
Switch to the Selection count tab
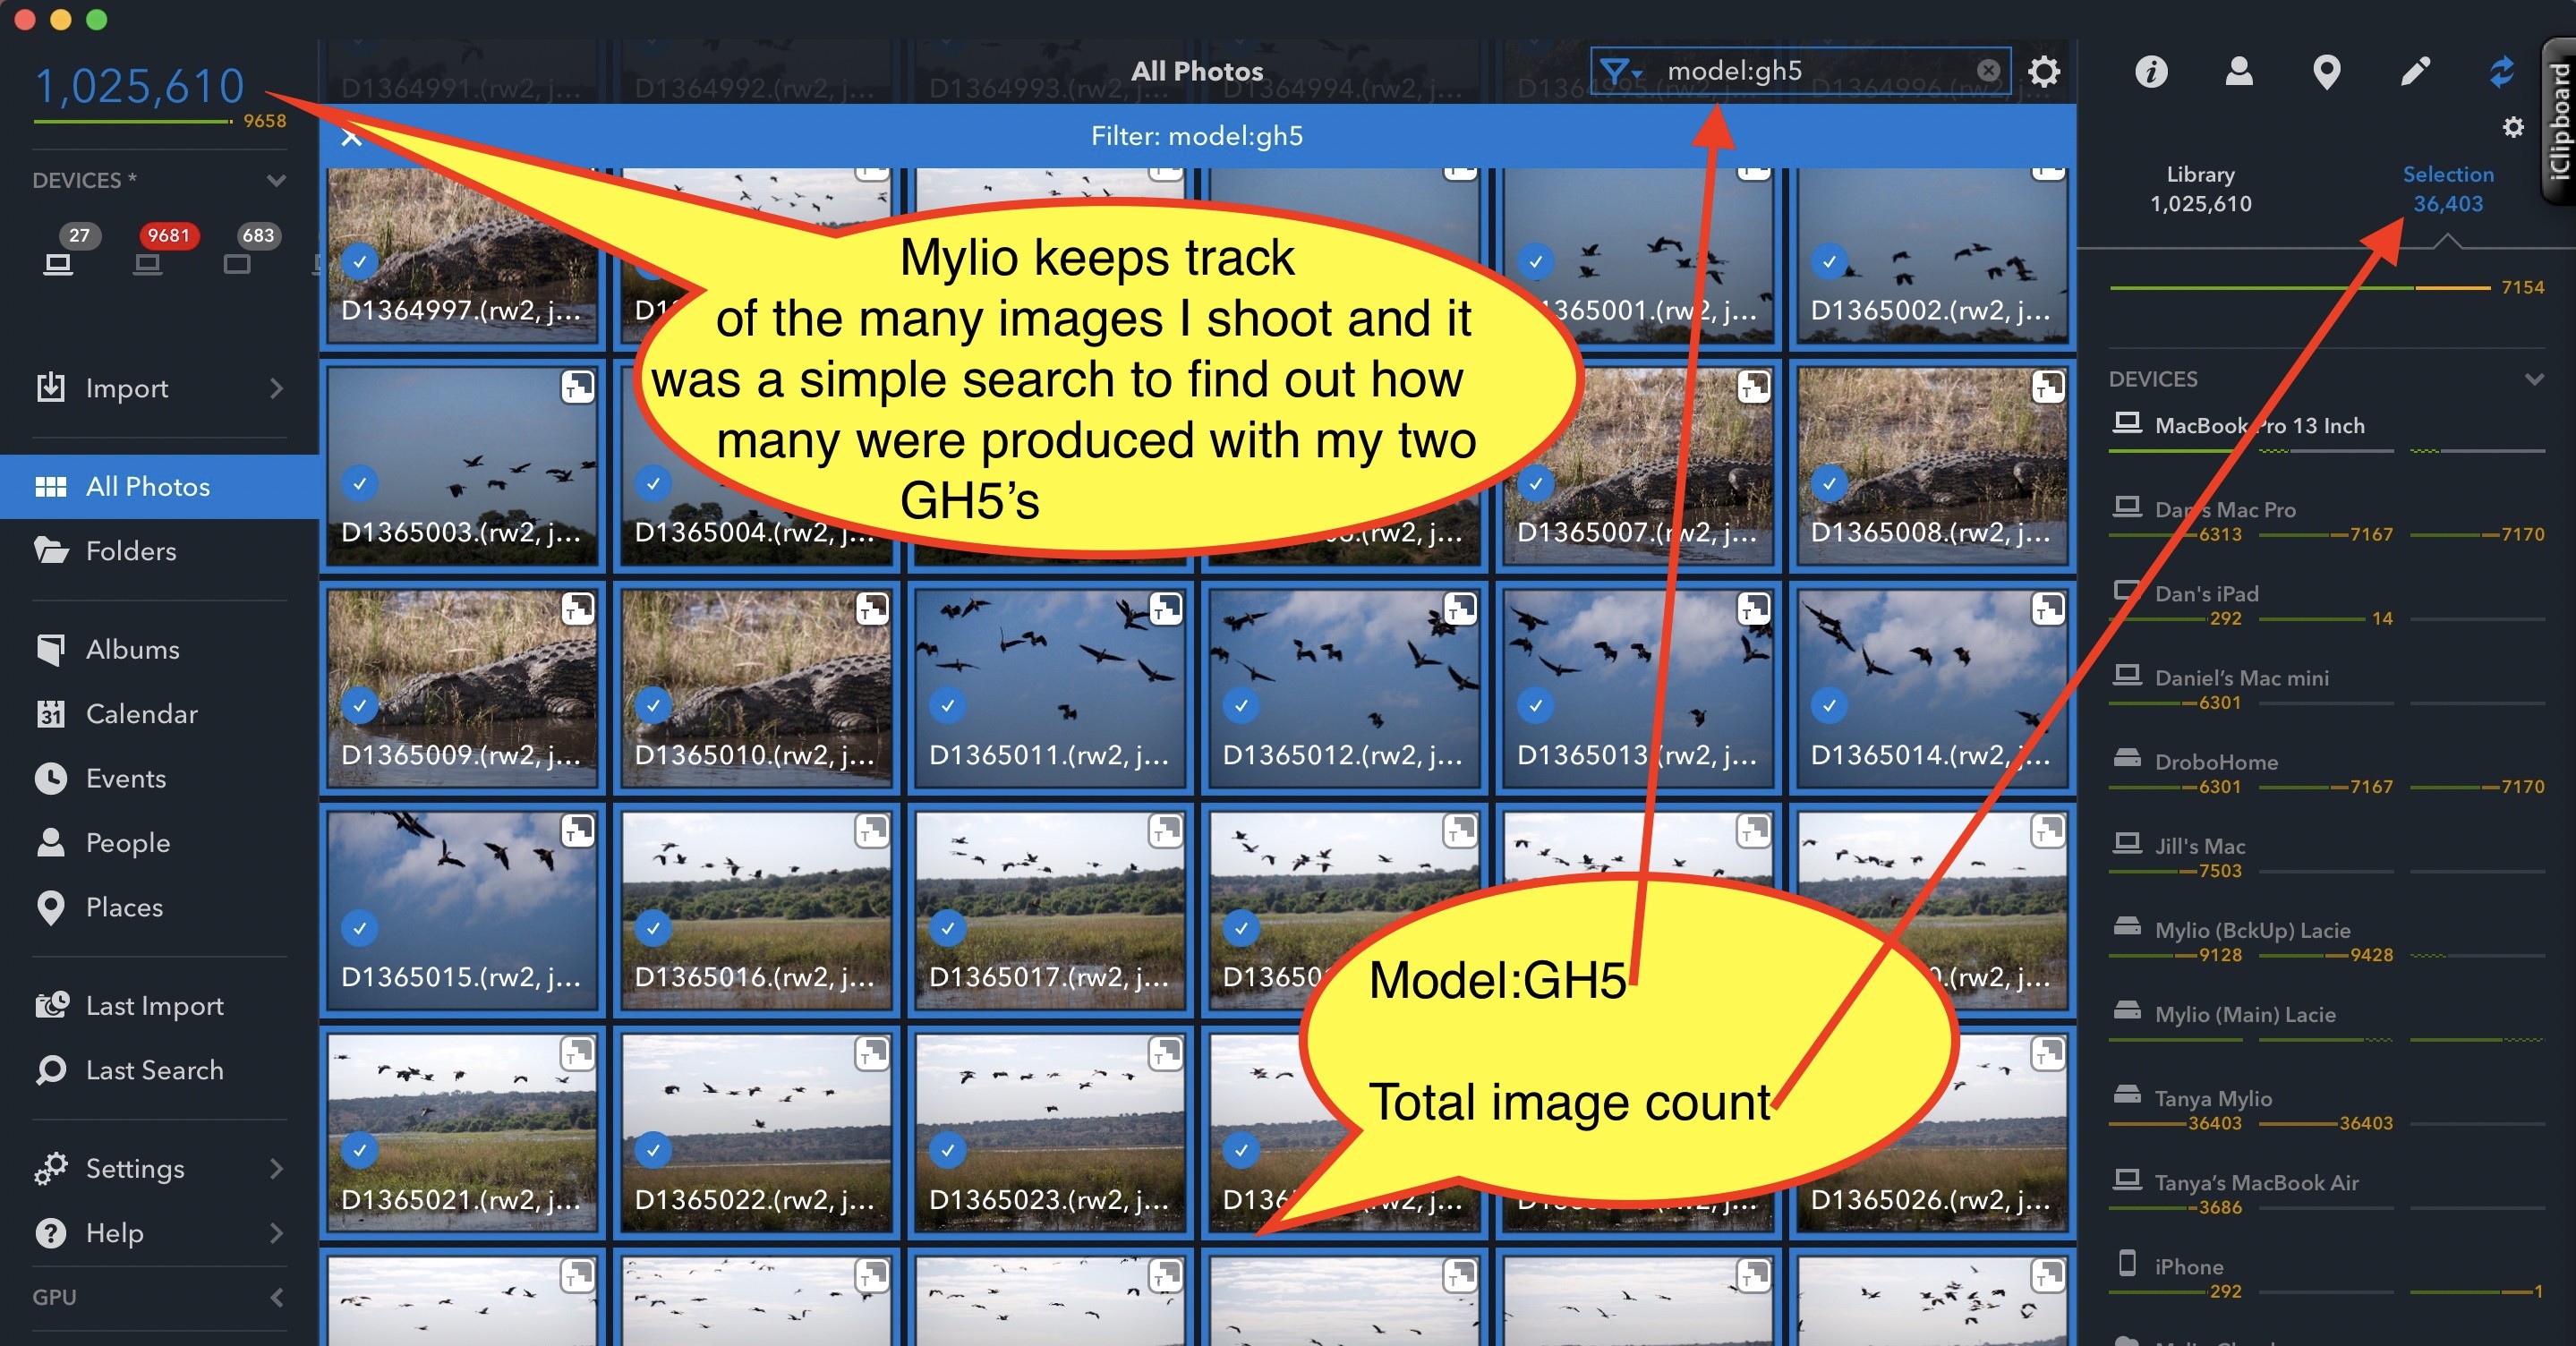click(x=2448, y=189)
